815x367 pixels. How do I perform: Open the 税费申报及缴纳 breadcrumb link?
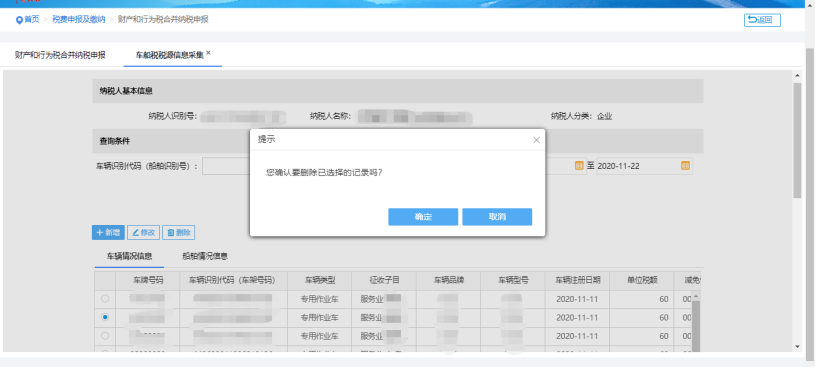point(78,20)
